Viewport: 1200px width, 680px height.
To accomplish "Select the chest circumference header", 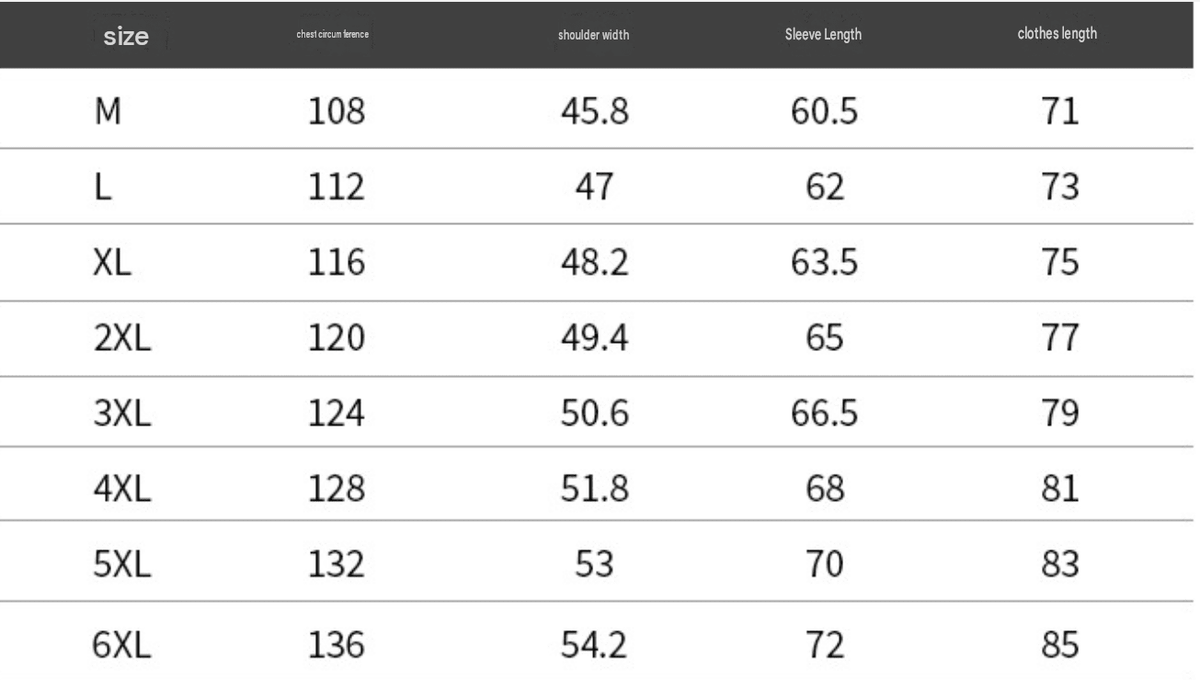I will [x=334, y=35].
